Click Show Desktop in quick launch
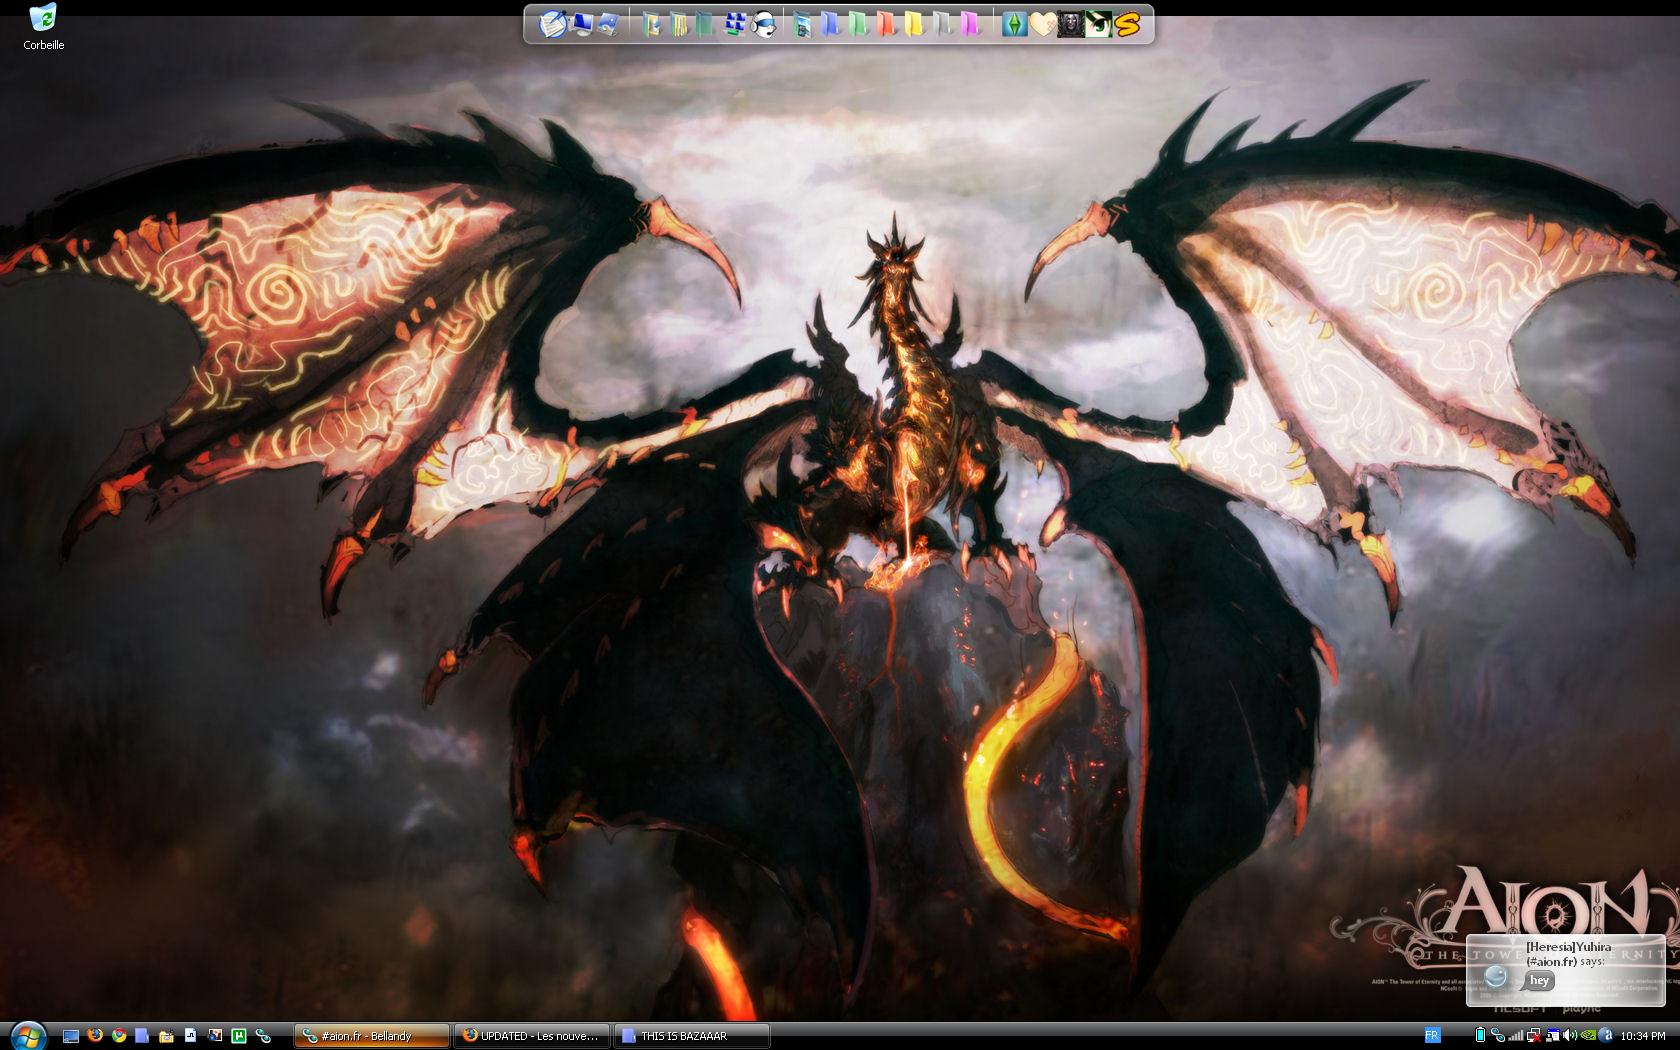The width and height of the screenshot is (1680, 1050). [71, 1036]
